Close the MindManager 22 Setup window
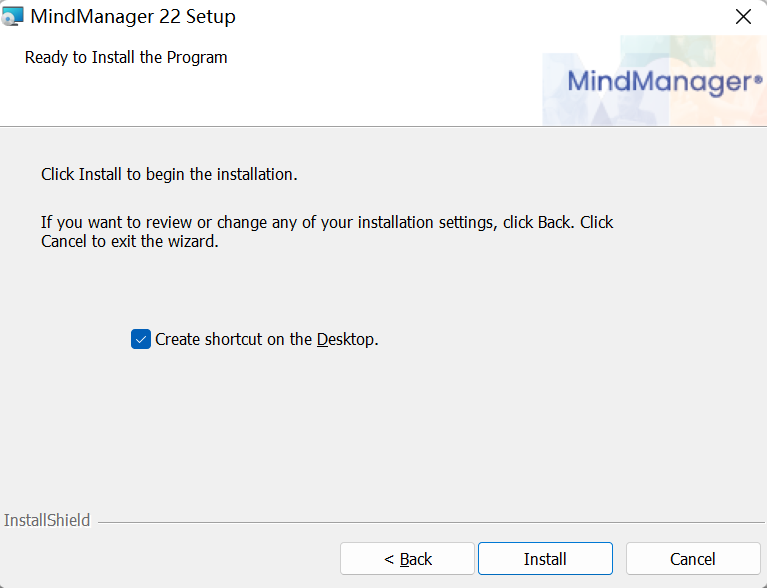Image resolution: width=767 pixels, height=588 pixels. pyautogui.click(x=743, y=17)
